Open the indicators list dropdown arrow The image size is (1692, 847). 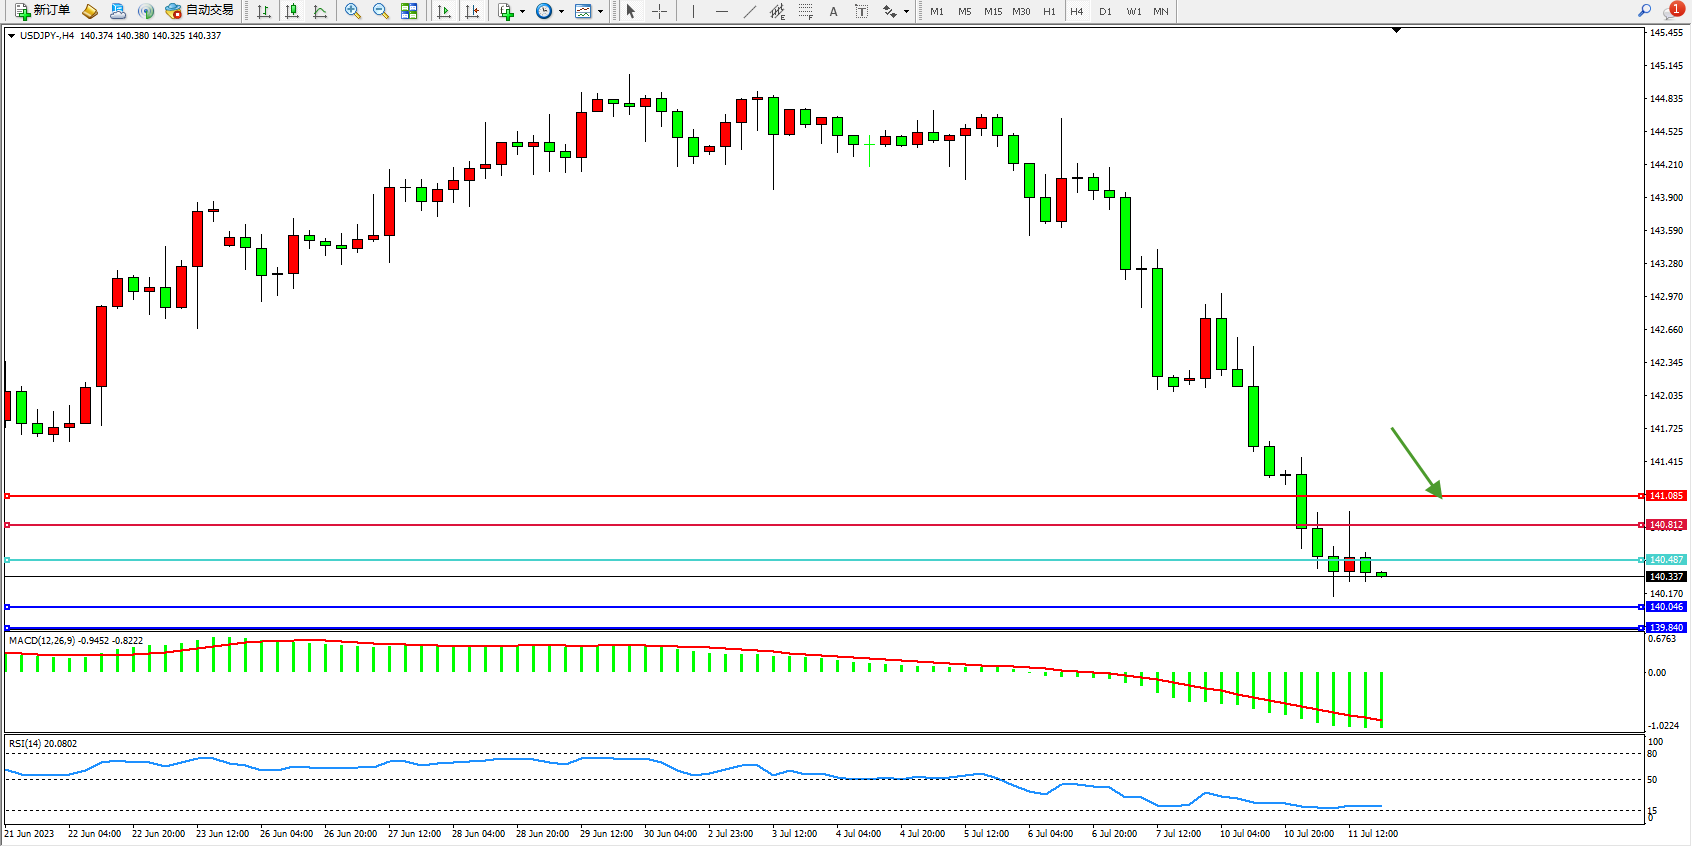pos(522,12)
